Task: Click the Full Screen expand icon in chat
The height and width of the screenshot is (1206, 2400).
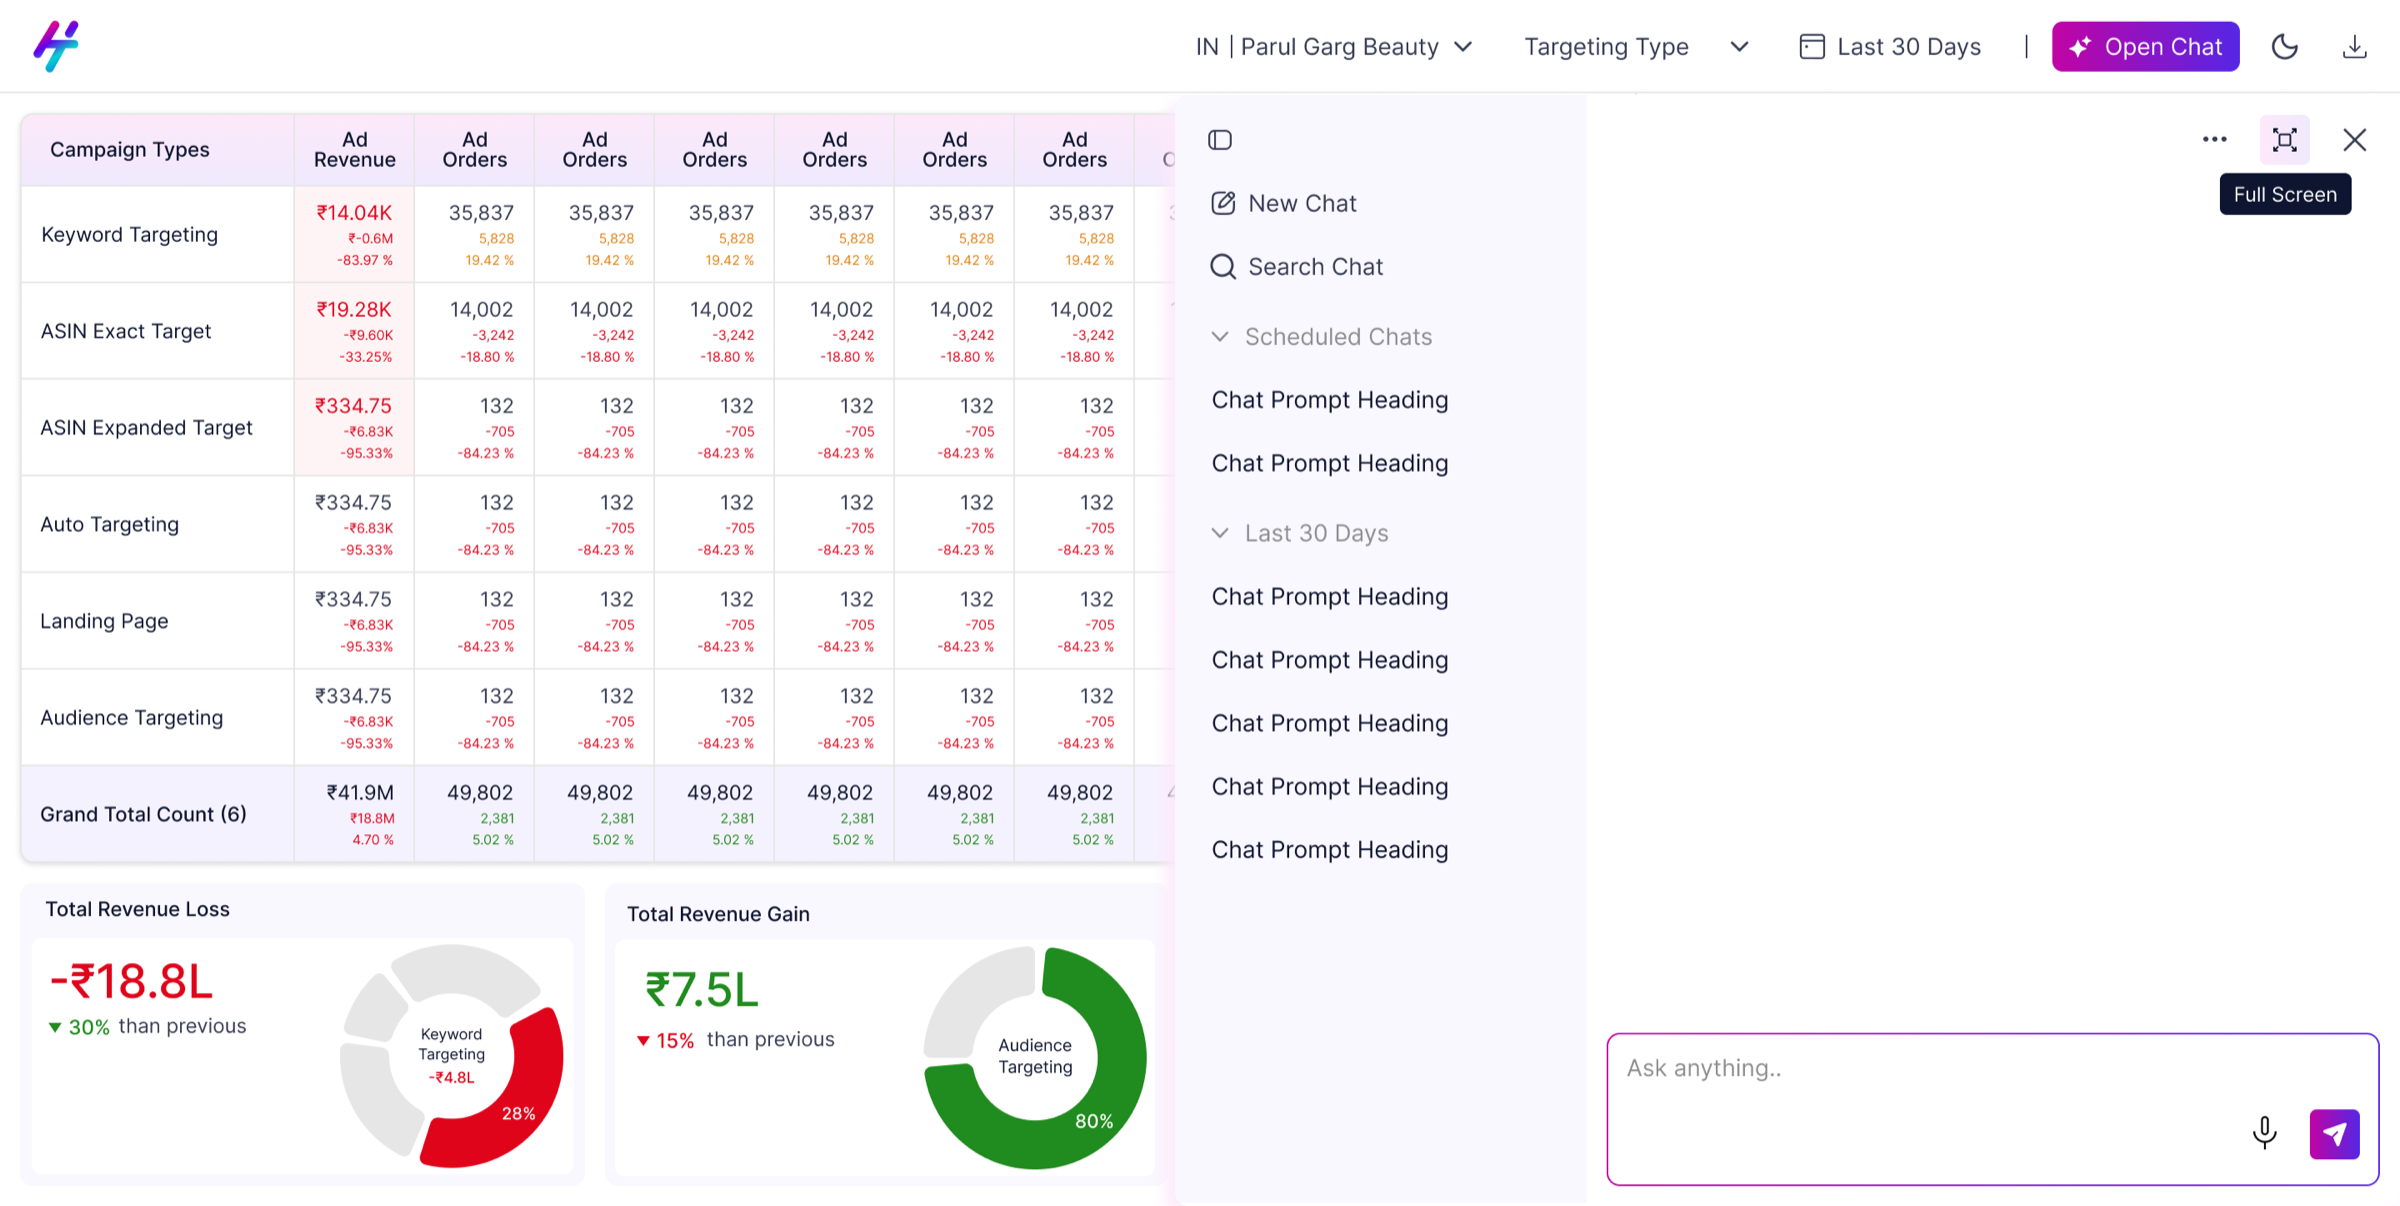Action: click(x=2285, y=140)
